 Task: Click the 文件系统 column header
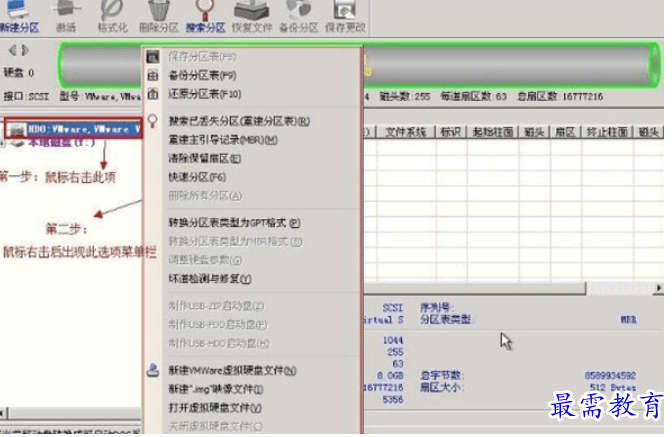click(406, 132)
